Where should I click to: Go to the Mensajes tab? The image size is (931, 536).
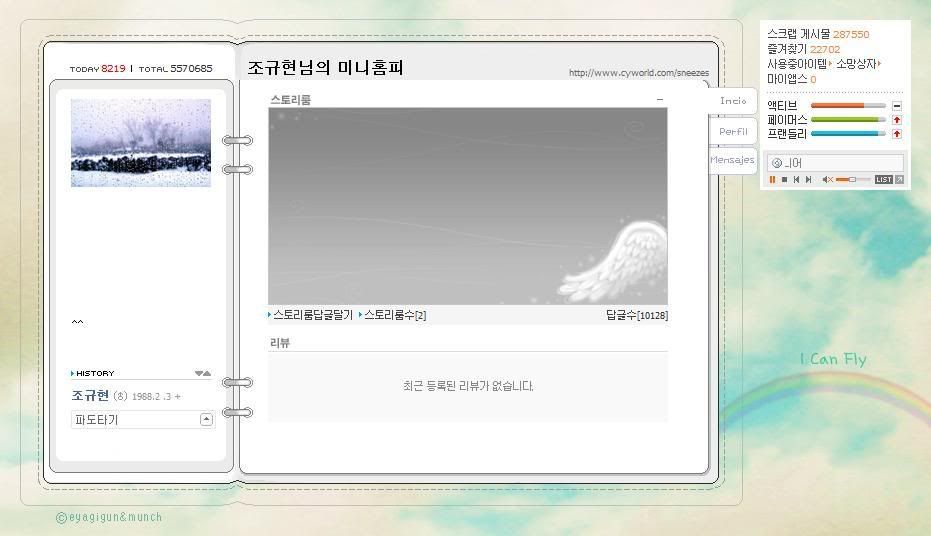pos(732,160)
